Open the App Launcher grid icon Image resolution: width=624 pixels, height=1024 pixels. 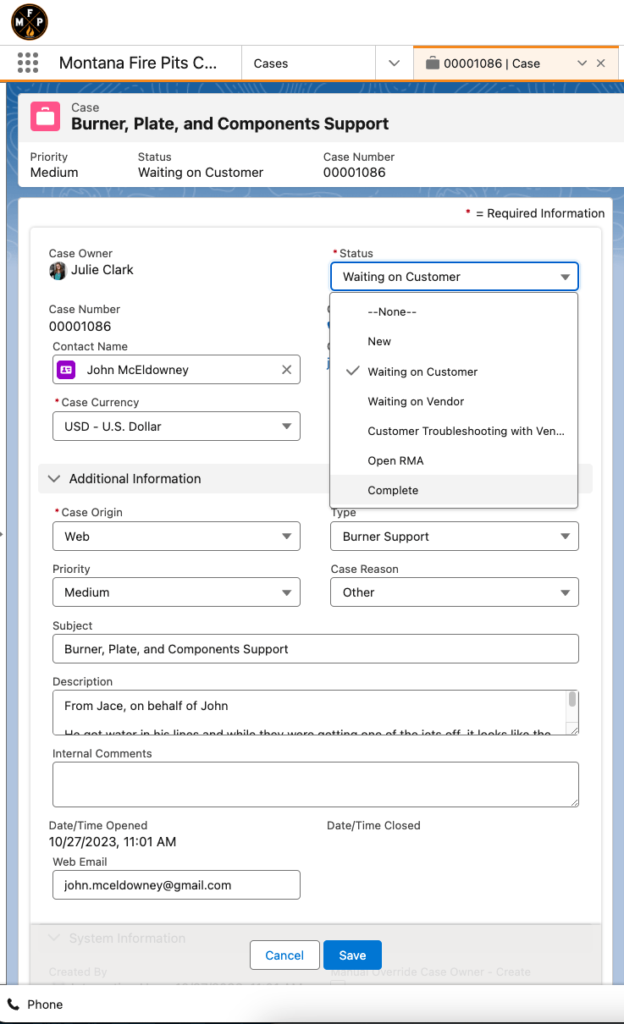click(x=27, y=63)
